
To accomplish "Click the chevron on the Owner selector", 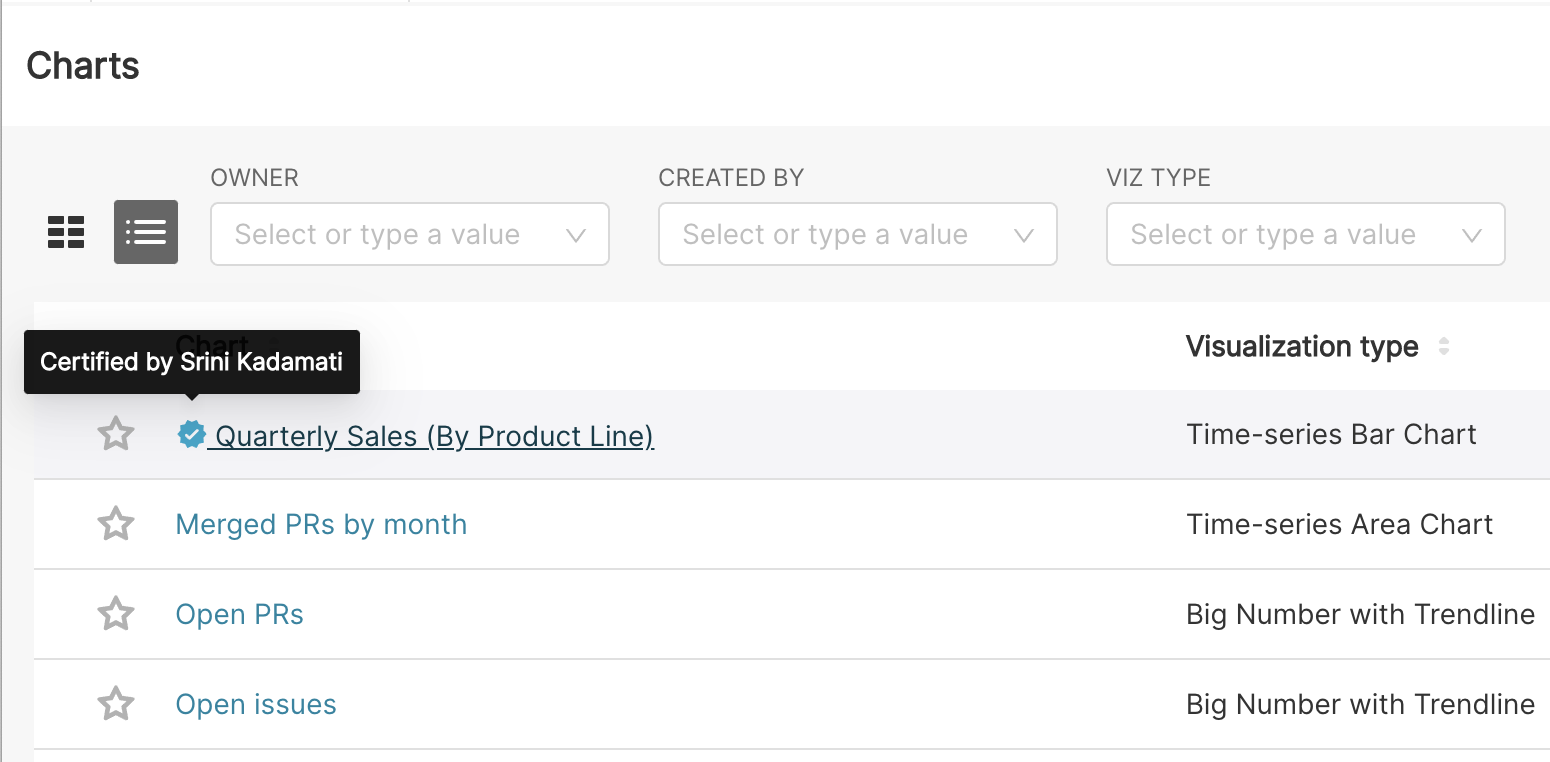I will tap(576, 234).
